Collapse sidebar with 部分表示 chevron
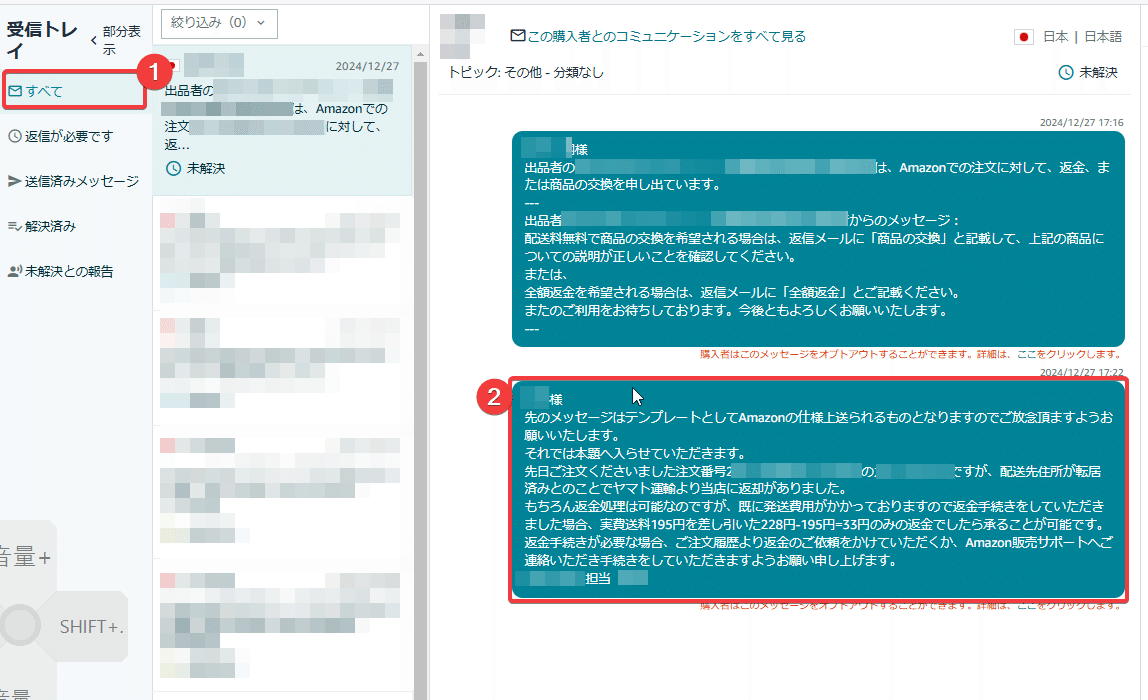The width and height of the screenshot is (1148, 700). pyautogui.click(x=94, y=40)
